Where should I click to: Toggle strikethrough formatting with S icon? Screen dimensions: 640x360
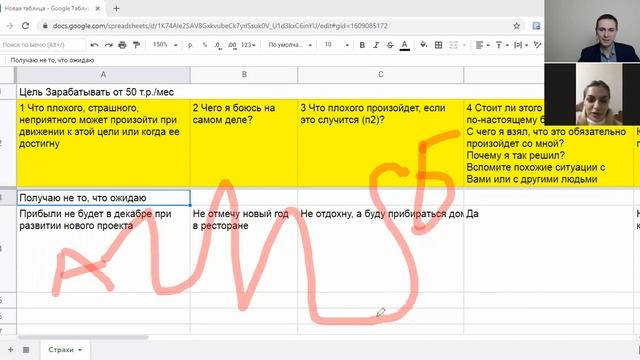click(x=390, y=45)
